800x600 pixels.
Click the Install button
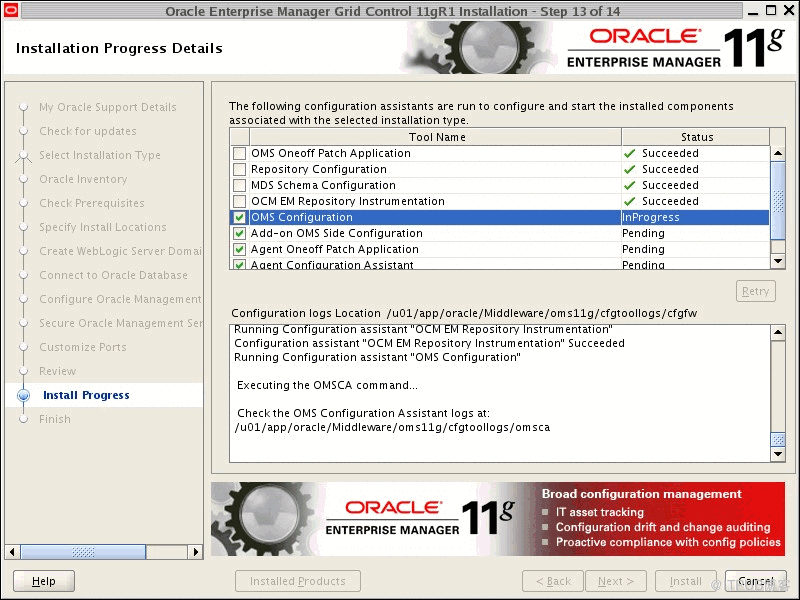click(686, 581)
